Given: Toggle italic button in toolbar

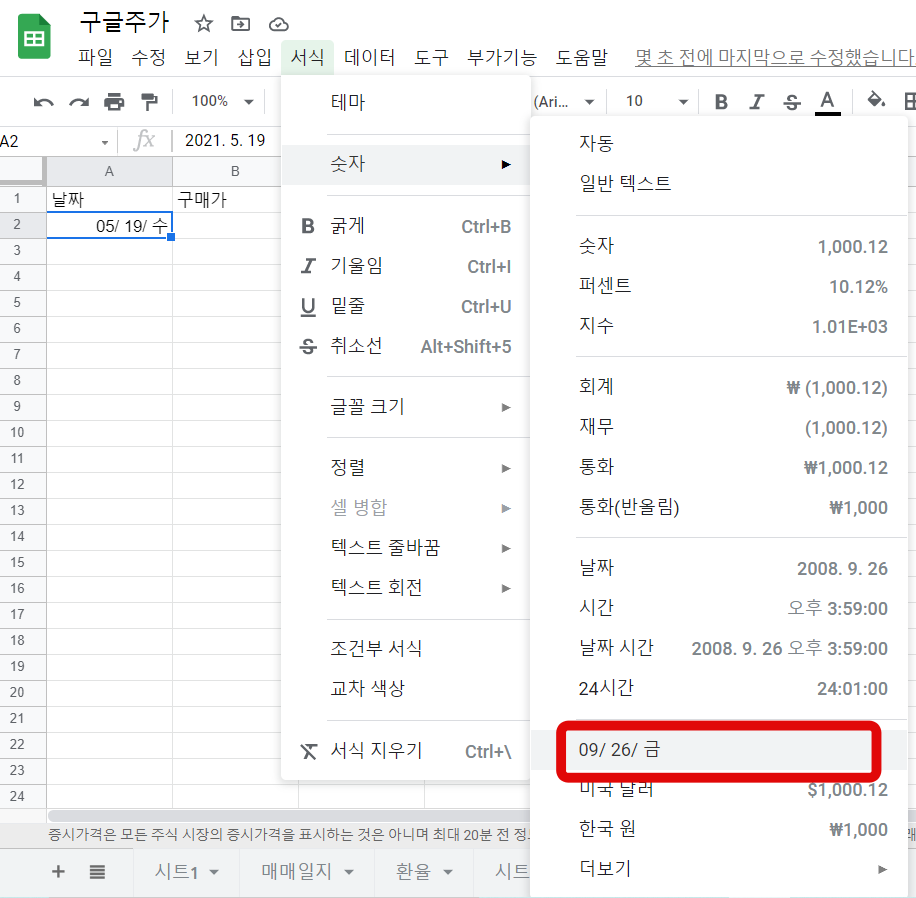Looking at the screenshot, I should click(x=757, y=101).
